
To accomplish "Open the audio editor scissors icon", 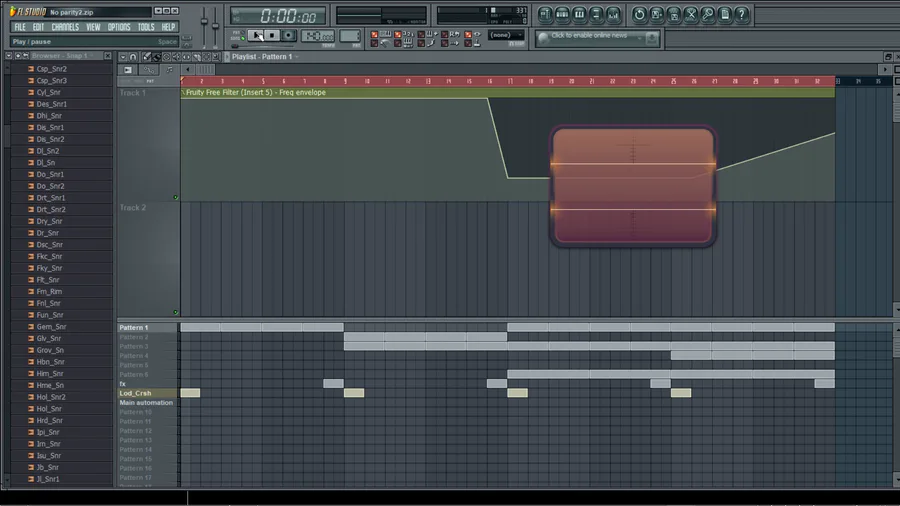I will 691,14.
